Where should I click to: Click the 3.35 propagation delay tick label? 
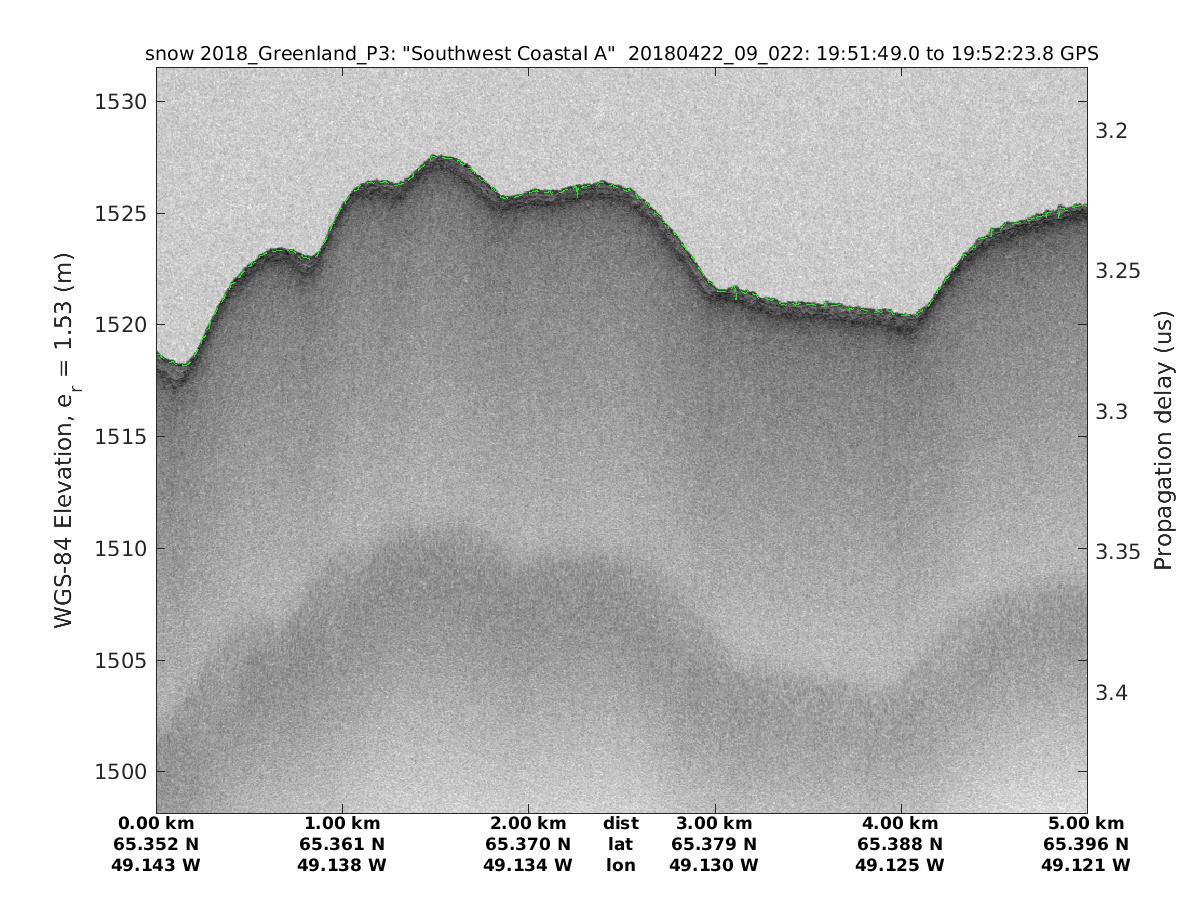coord(1118,552)
